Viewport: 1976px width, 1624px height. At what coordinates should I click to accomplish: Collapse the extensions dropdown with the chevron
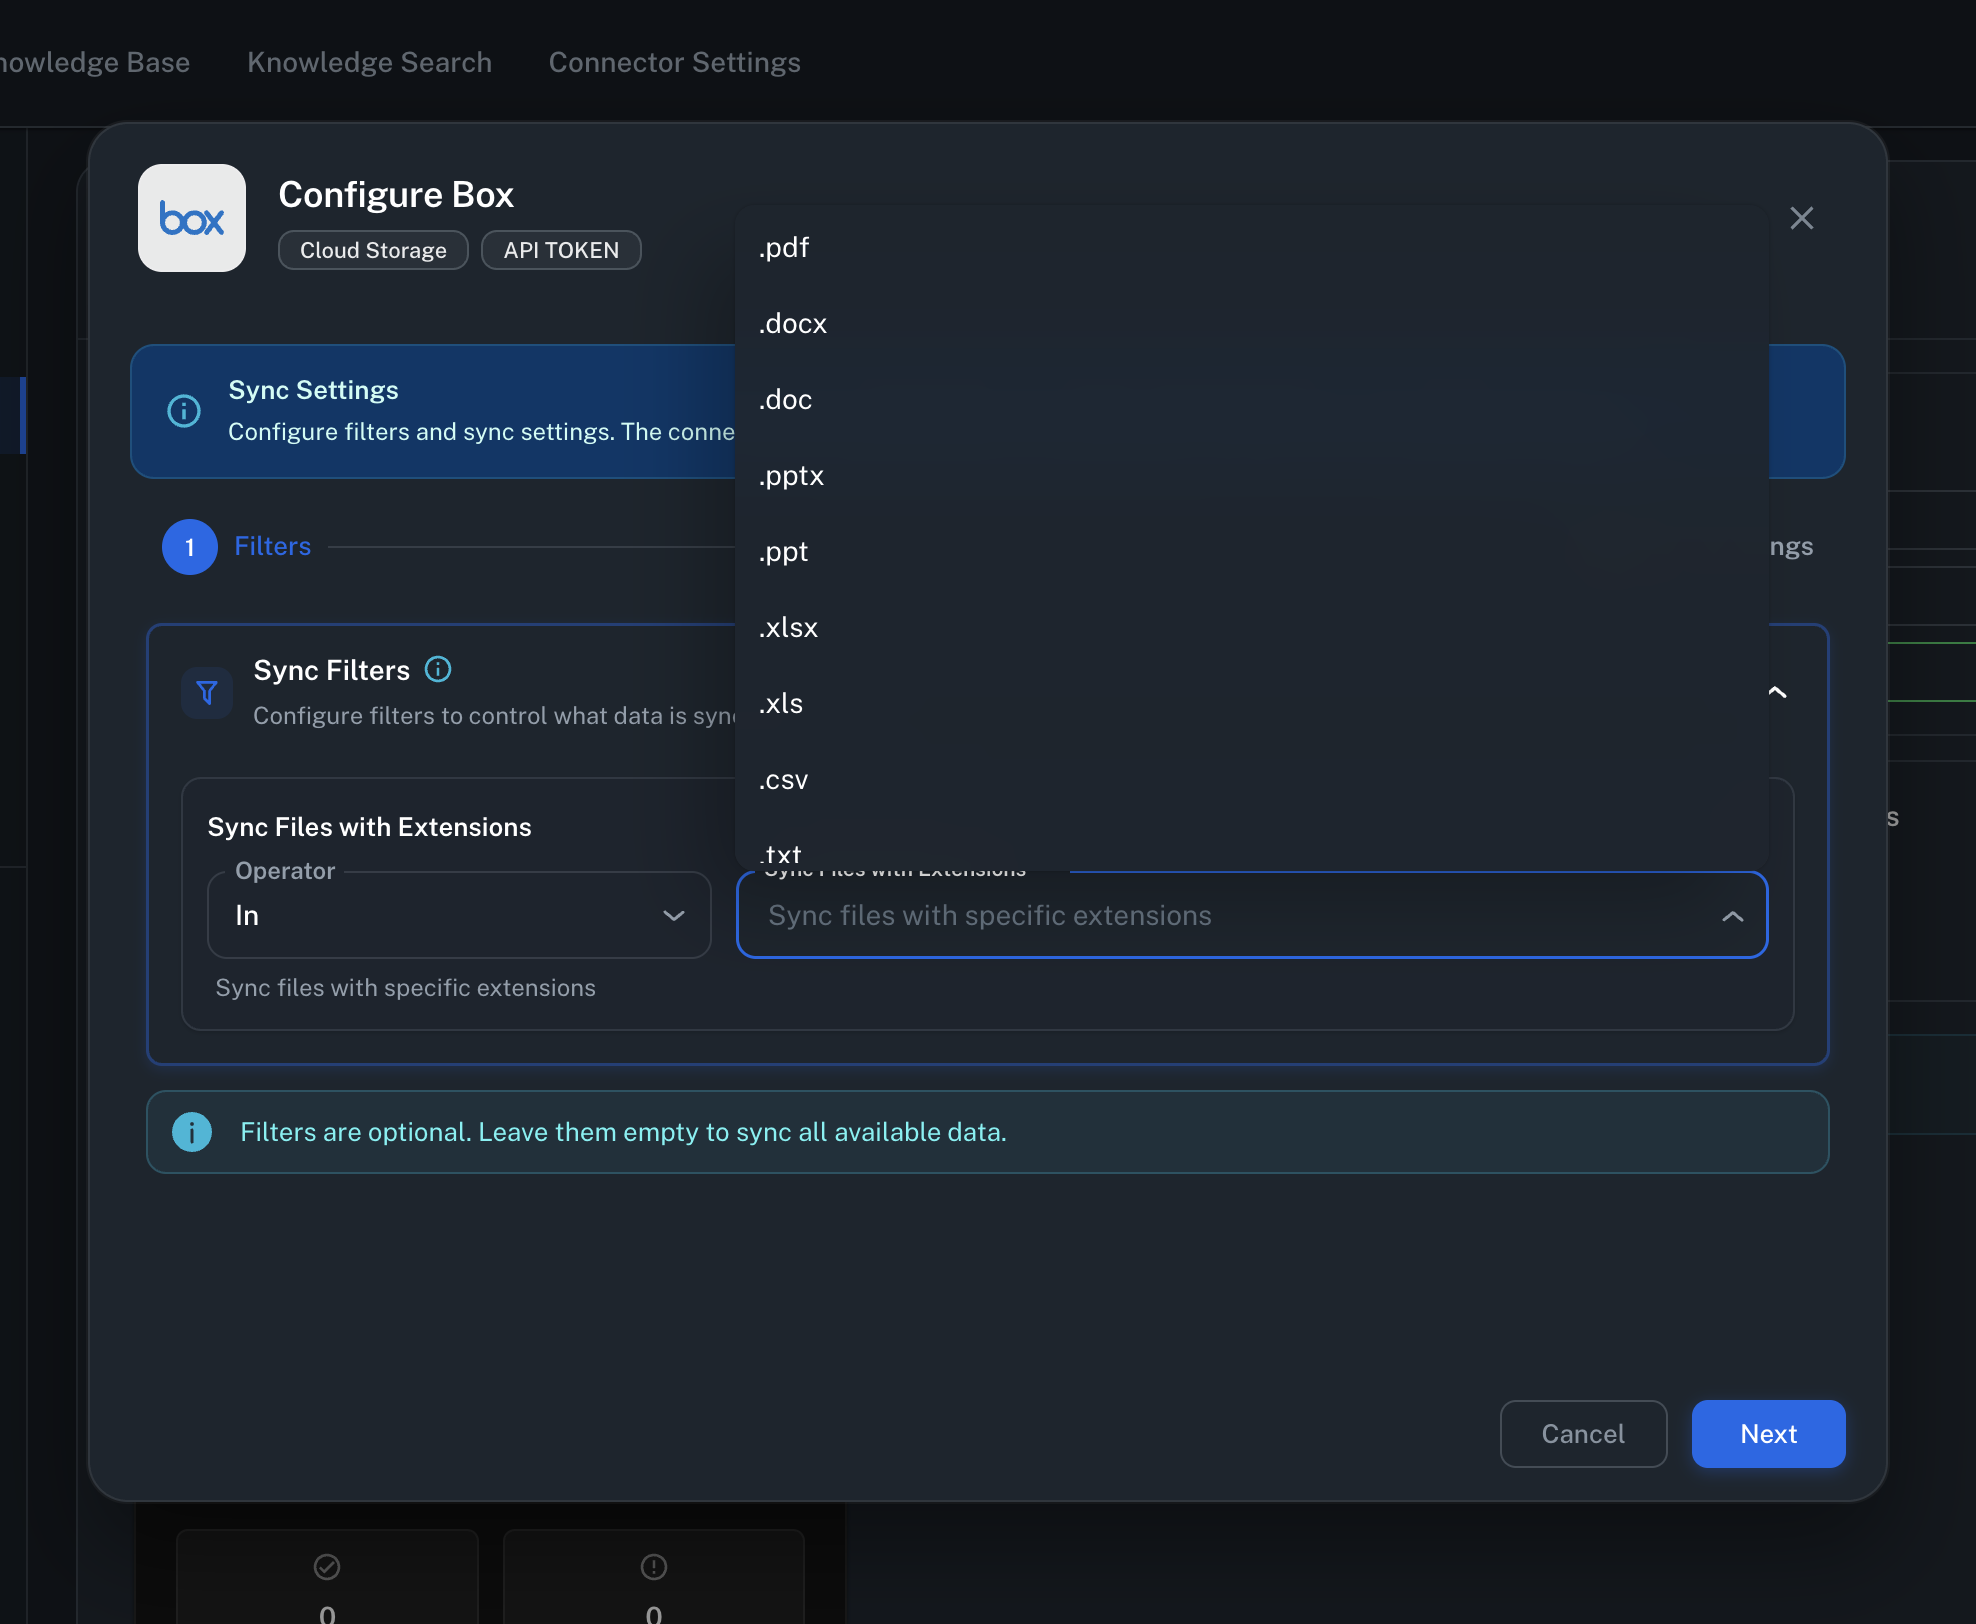point(1732,915)
